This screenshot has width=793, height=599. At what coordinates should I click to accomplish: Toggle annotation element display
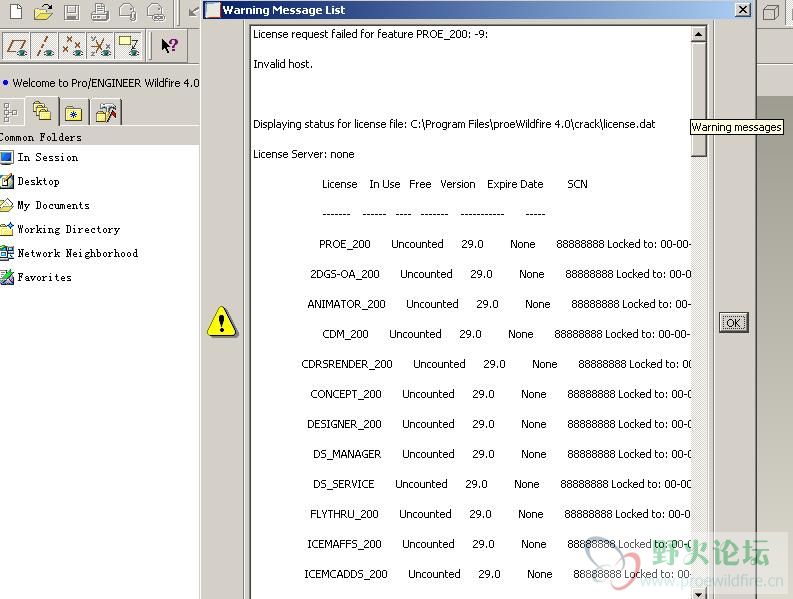128,46
